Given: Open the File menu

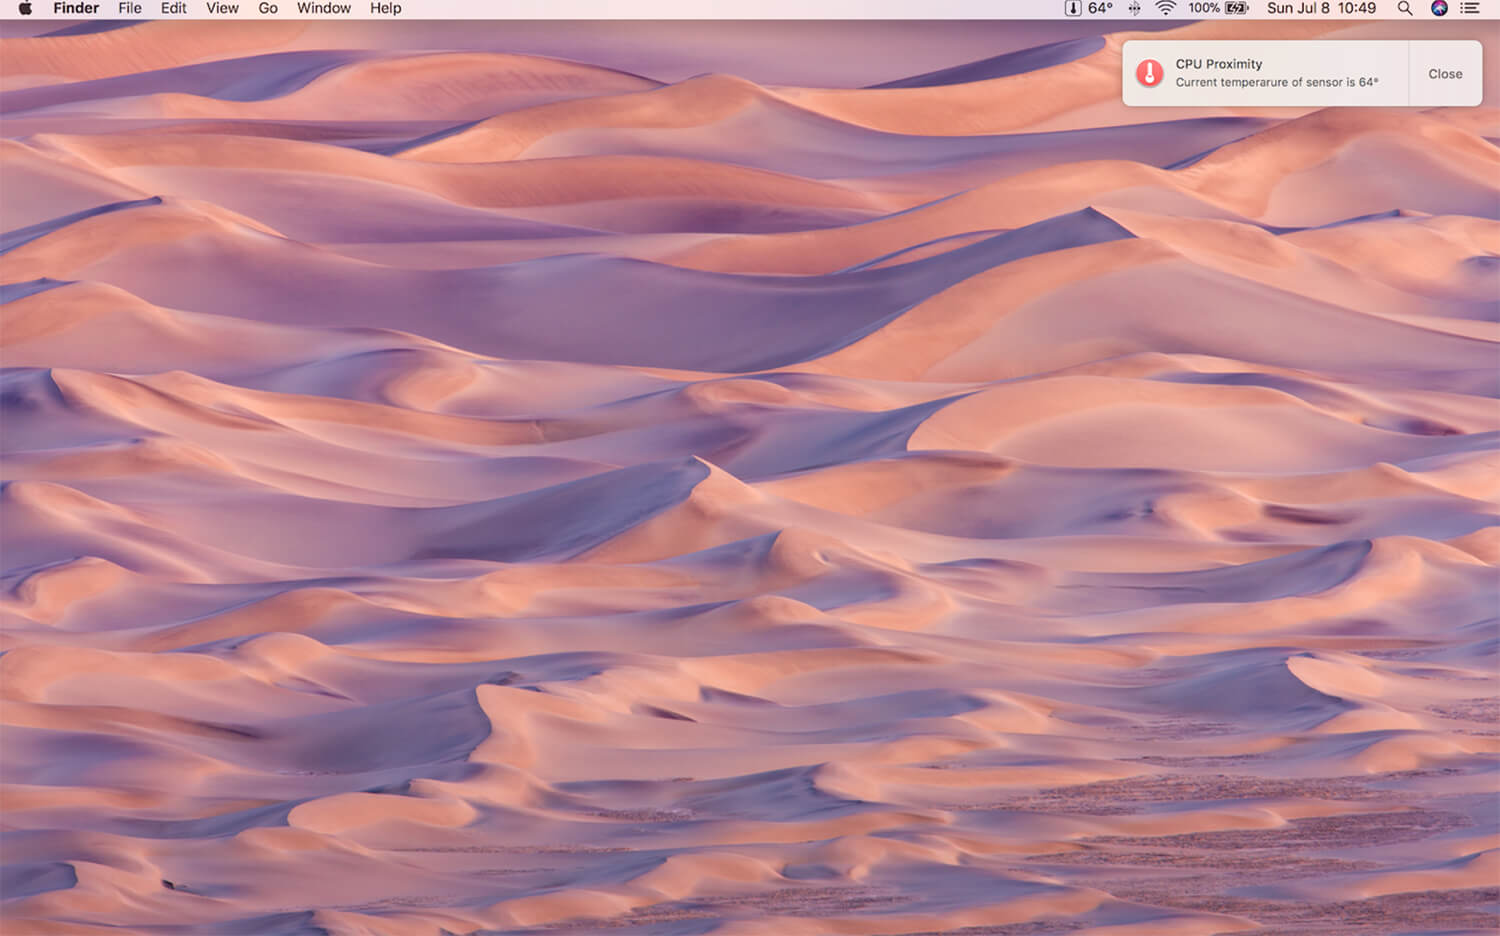Looking at the screenshot, I should 130,8.
